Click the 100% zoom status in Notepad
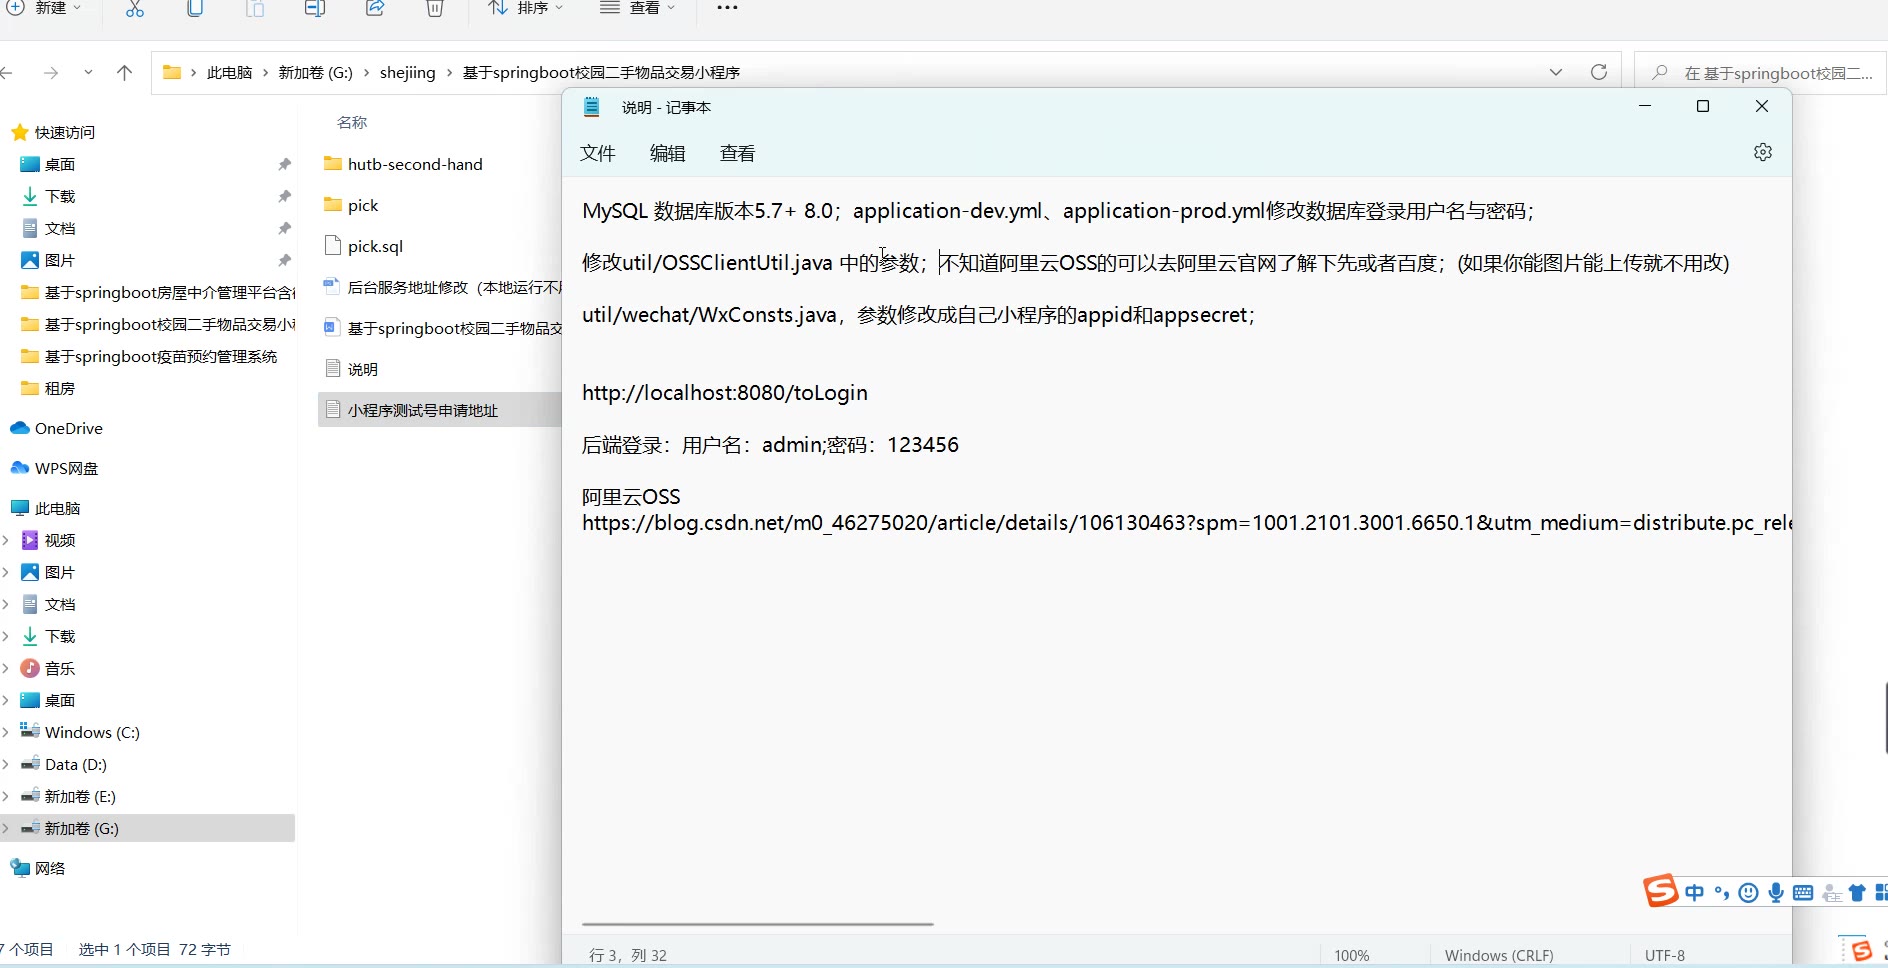The height and width of the screenshot is (968, 1888). 1351,956
